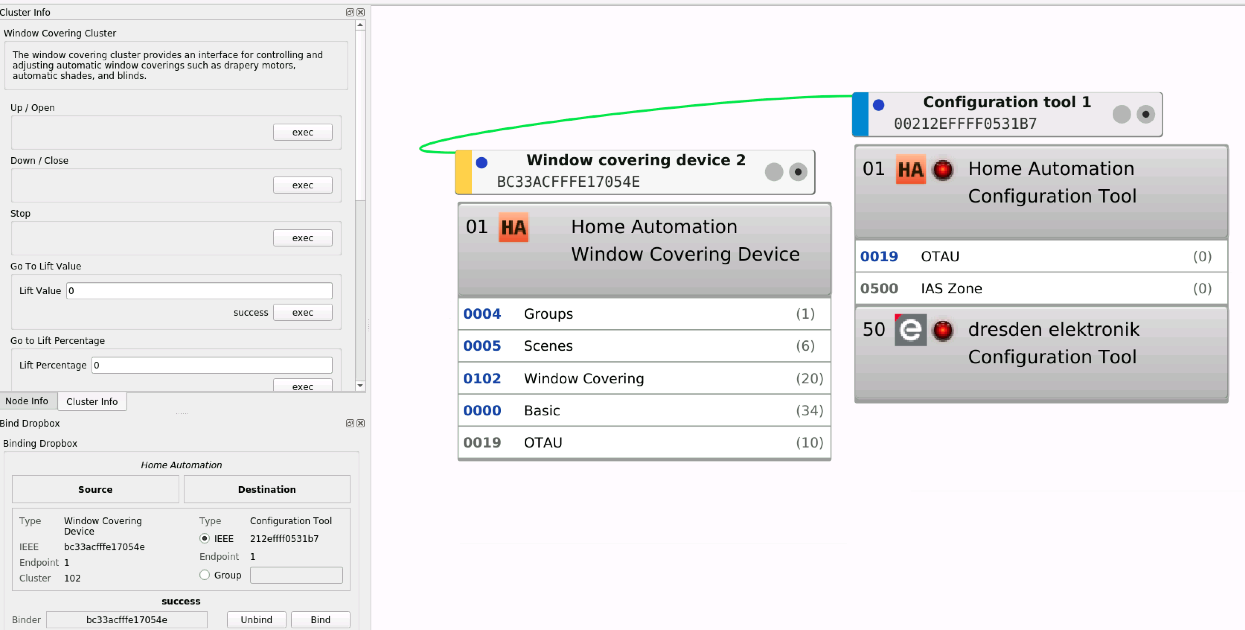Click the HA profile icon on Window Covering Device endpoint
Viewport: 1245px width, 630px height.
(x=514, y=227)
